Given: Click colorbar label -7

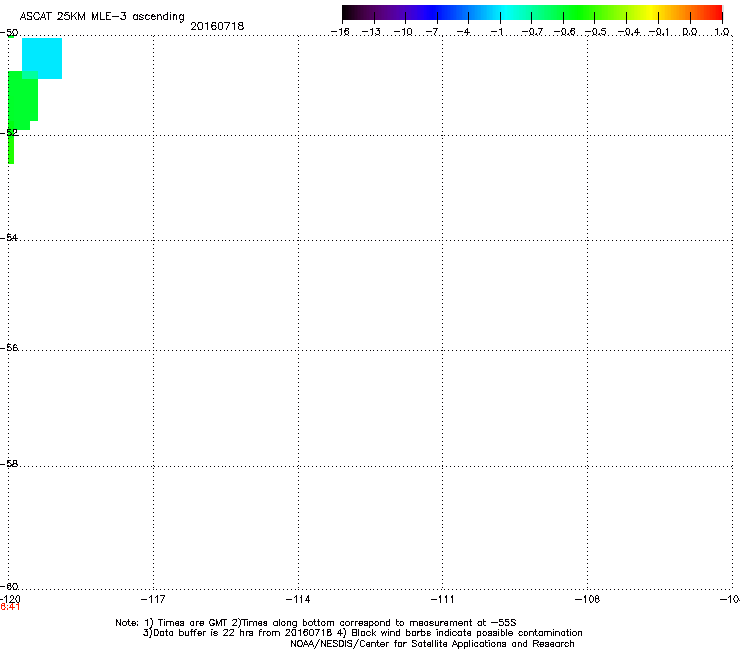Looking at the screenshot, I should pyautogui.click(x=432, y=32).
